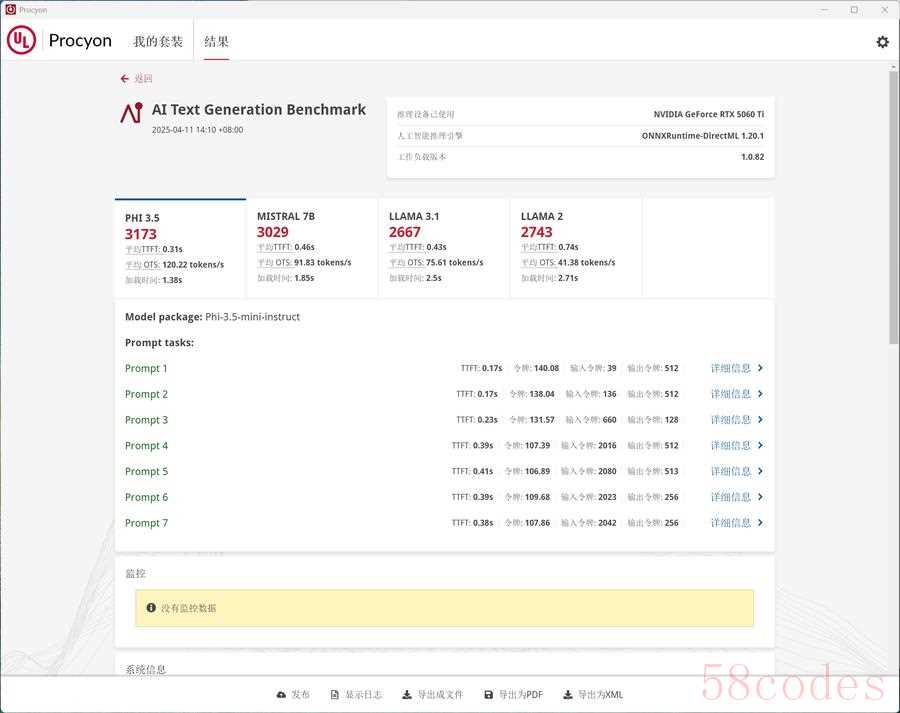
Task: Select the LLAMA 2 results tab
Action: (x=575, y=247)
